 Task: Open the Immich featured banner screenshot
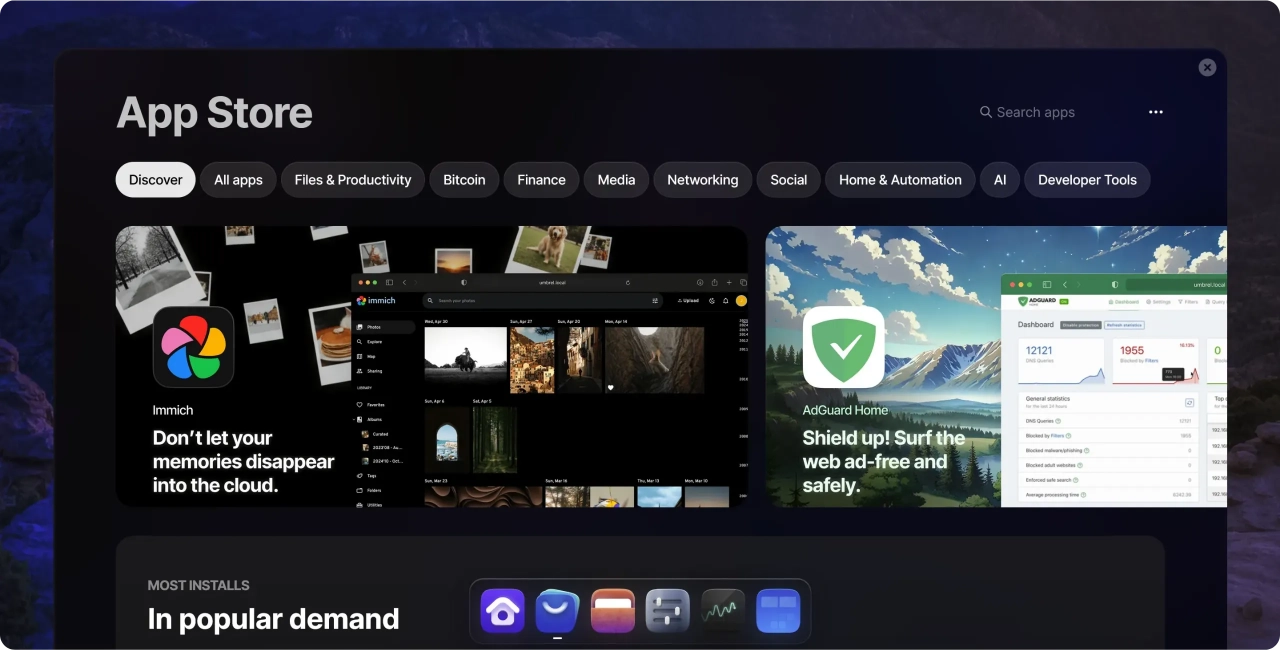click(548, 390)
